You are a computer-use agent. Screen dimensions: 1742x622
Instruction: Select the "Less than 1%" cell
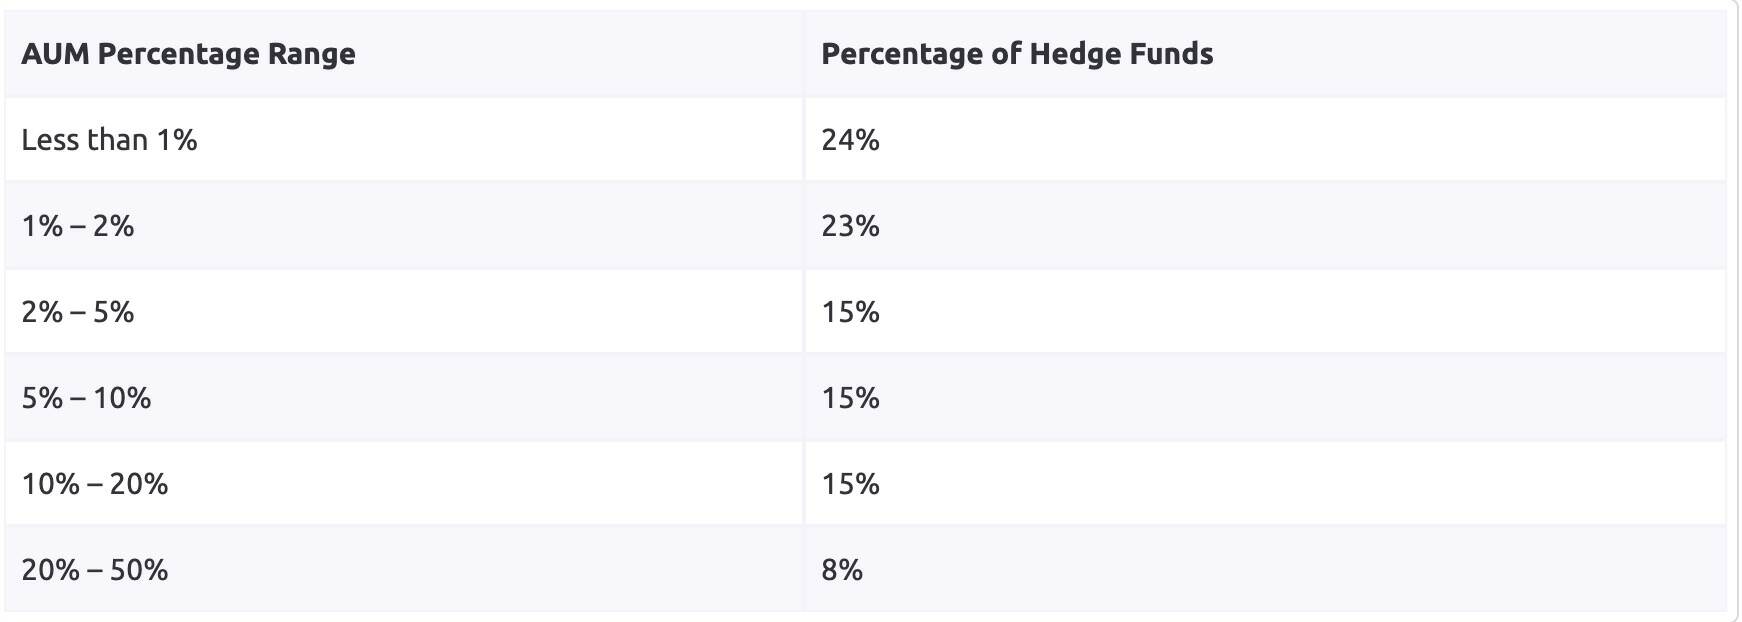(x=109, y=140)
